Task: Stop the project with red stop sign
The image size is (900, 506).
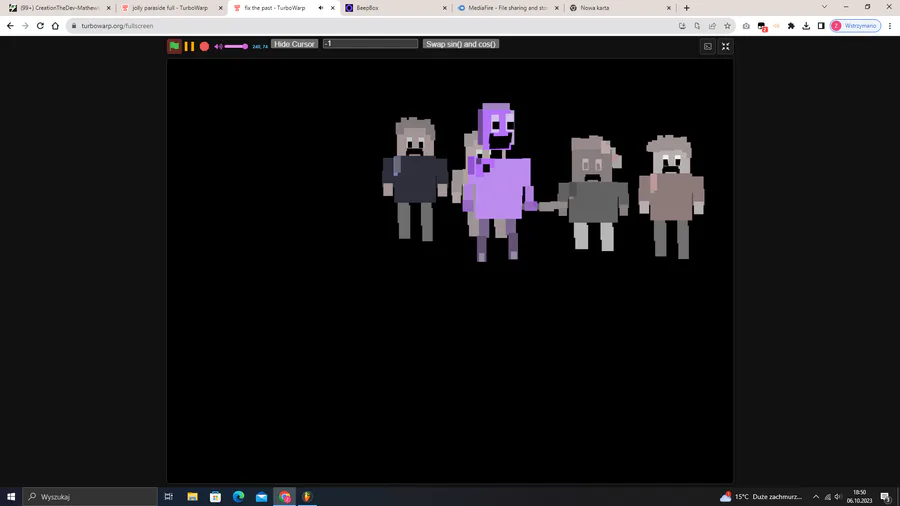Action: (204, 46)
